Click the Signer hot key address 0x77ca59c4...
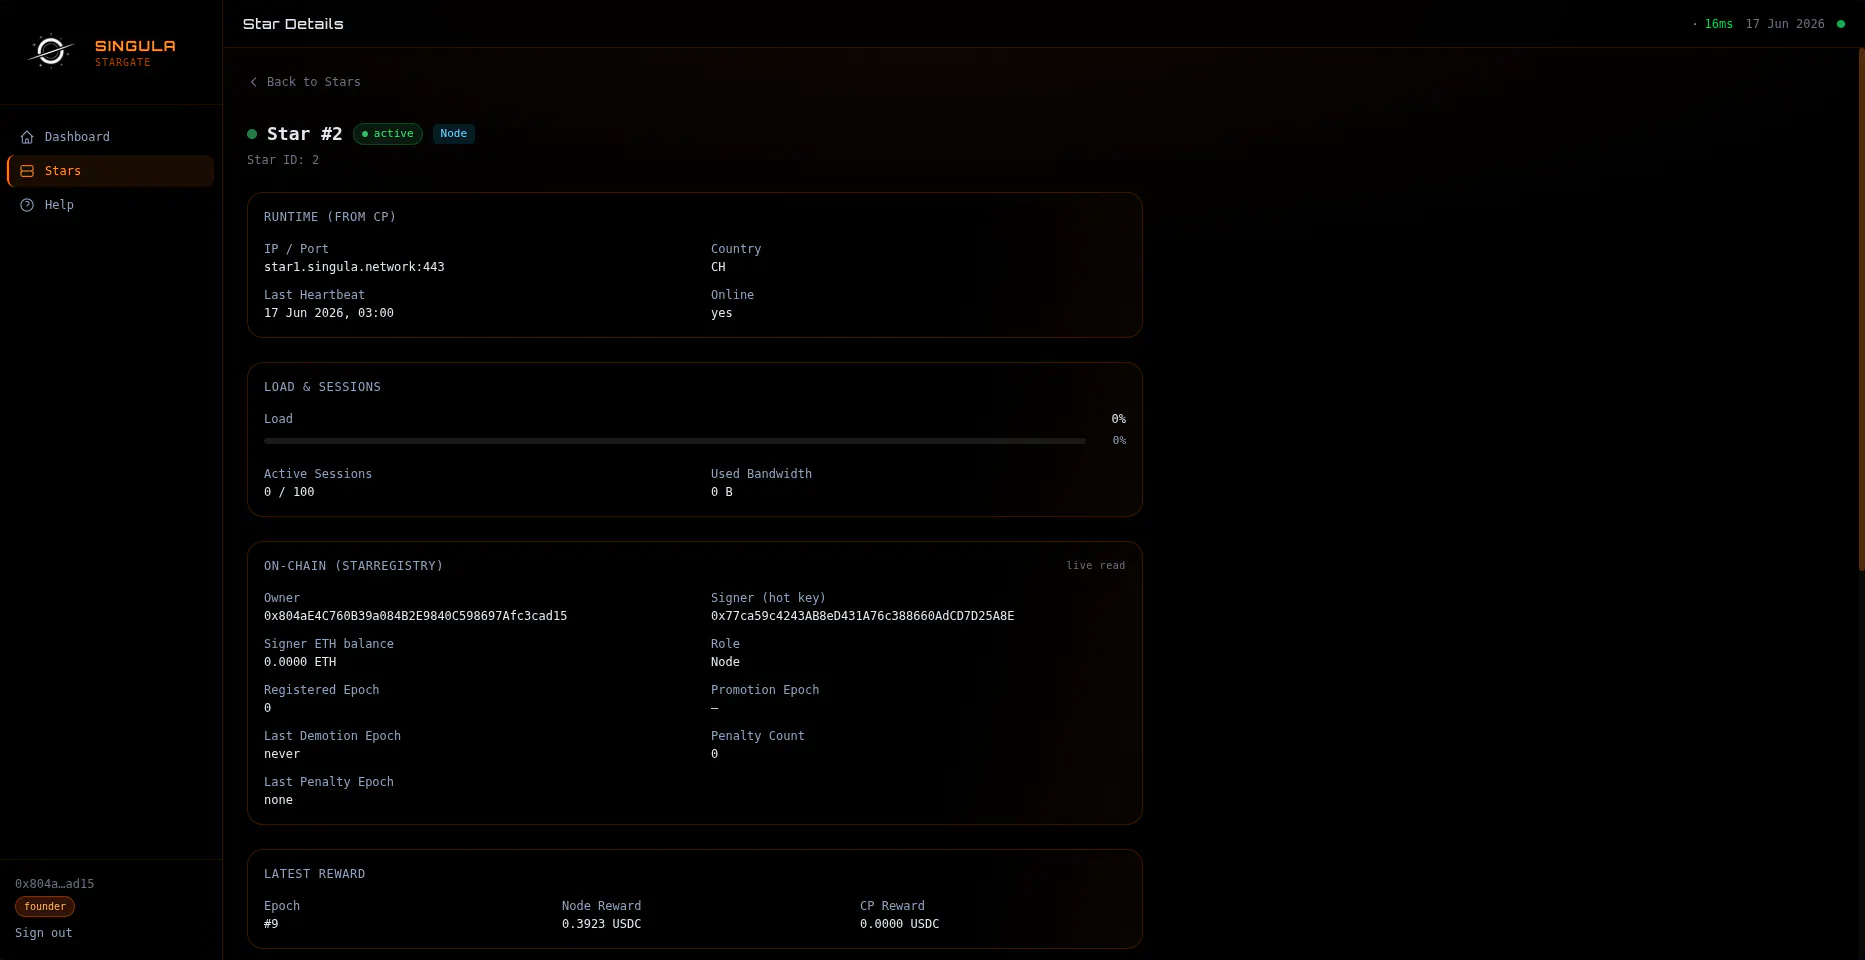Image resolution: width=1865 pixels, height=960 pixels. click(x=863, y=616)
